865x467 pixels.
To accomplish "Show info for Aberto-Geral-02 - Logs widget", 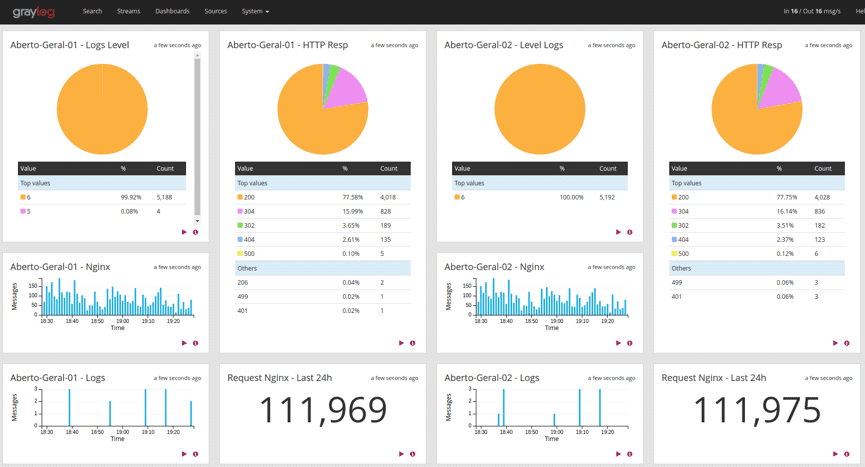I will 629,454.
